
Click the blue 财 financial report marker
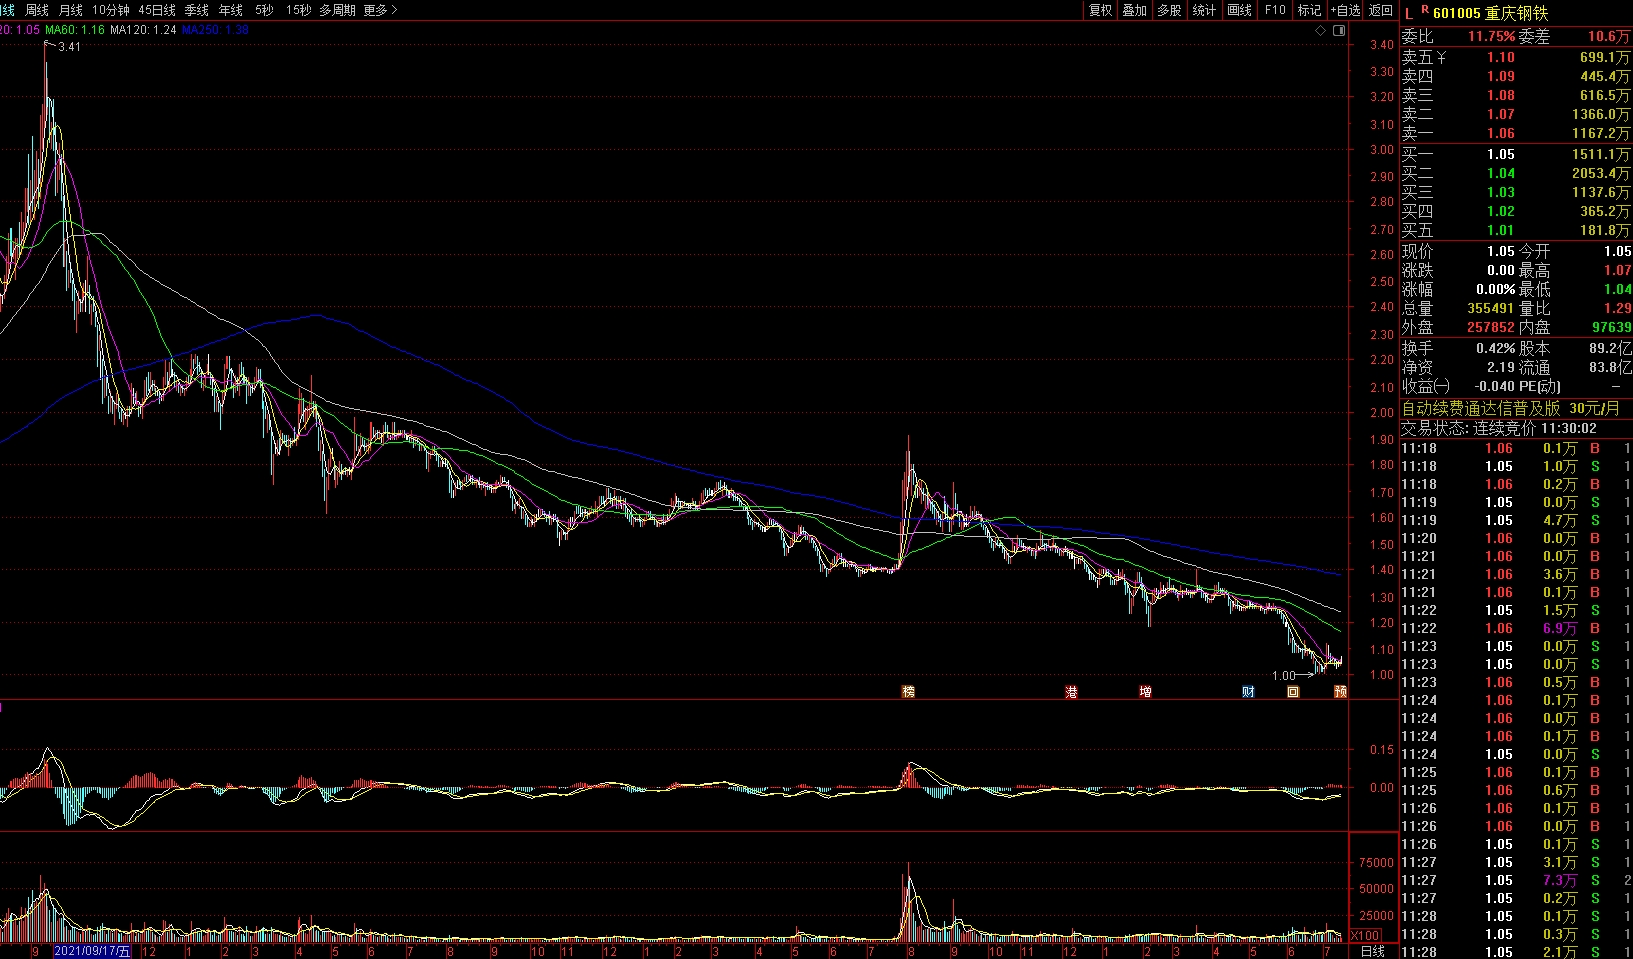[1248, 692]
